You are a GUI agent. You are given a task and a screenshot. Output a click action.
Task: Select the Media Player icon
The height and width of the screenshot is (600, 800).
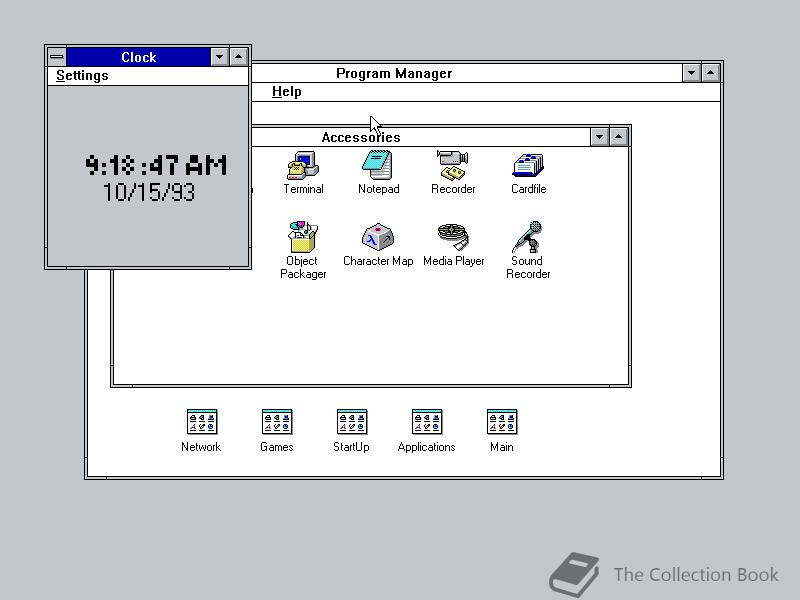[x=453, y=237]
